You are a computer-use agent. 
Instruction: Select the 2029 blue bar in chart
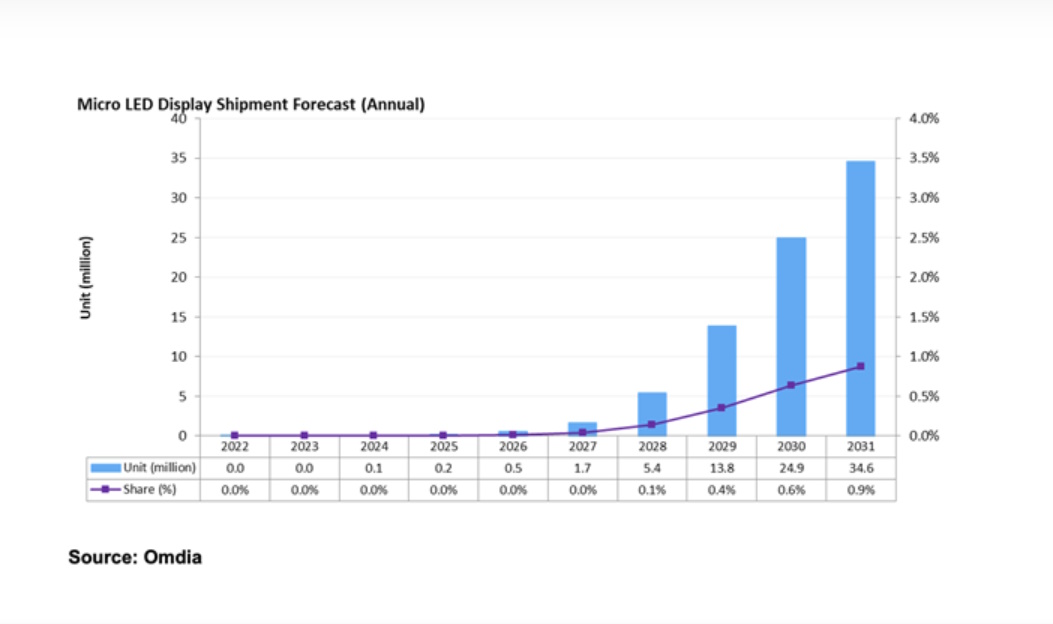(x=721, y=380)
